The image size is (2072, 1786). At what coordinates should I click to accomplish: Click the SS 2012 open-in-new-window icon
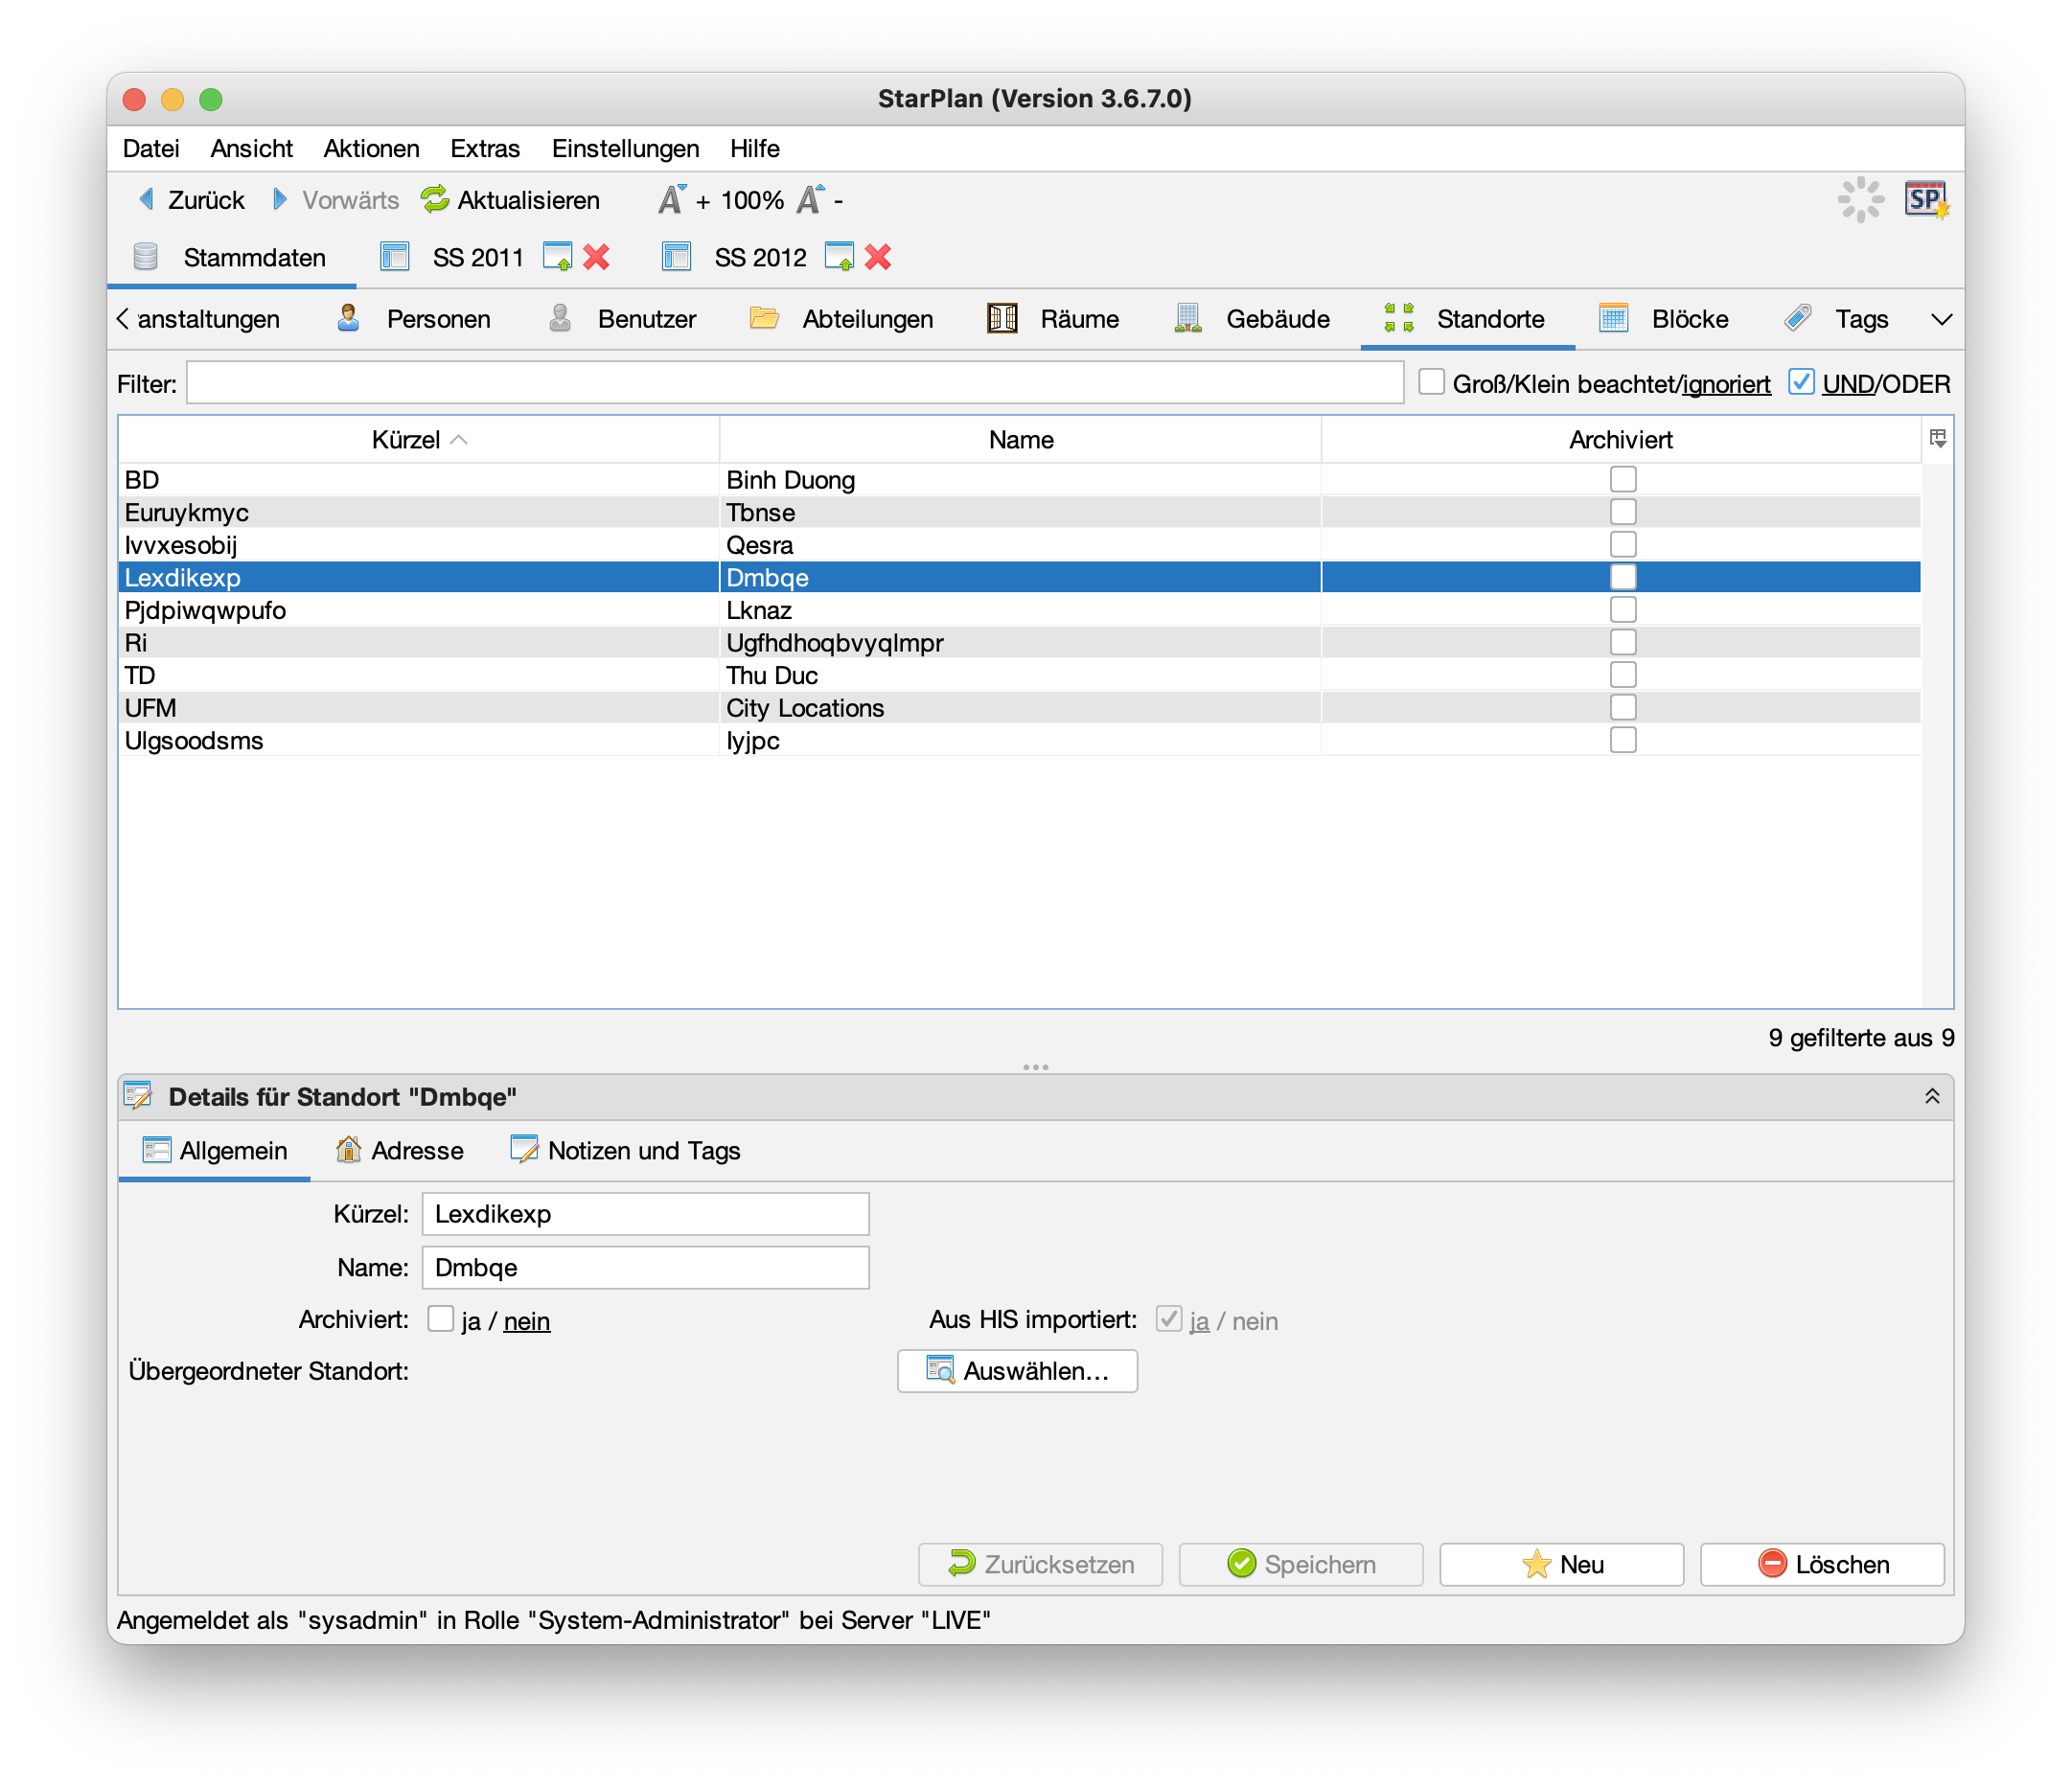(839, 258)
